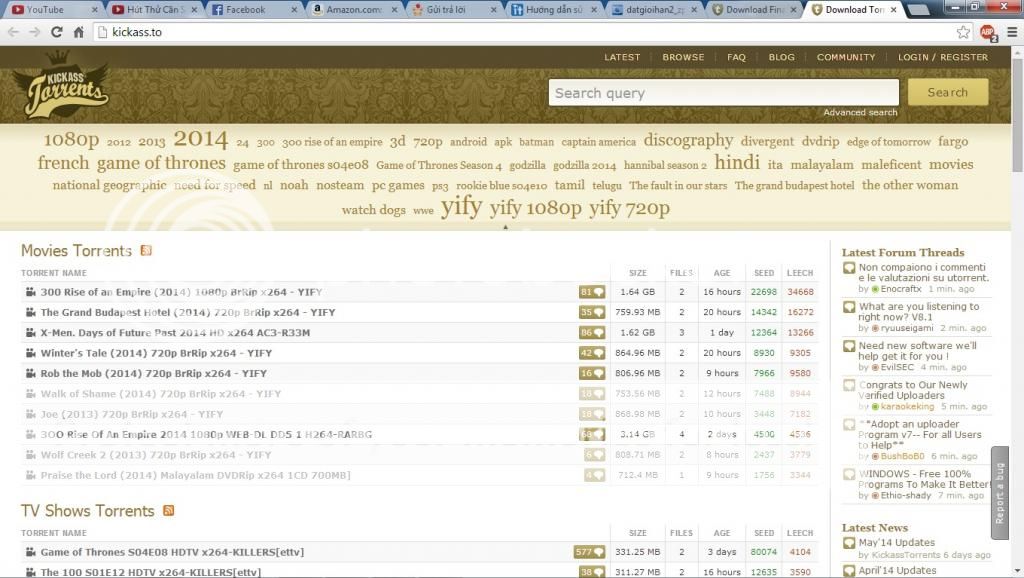This screenshot has width=1024, height=578.
Task: Open comments for The Grand Budapest Hotel
Action: 592,312
